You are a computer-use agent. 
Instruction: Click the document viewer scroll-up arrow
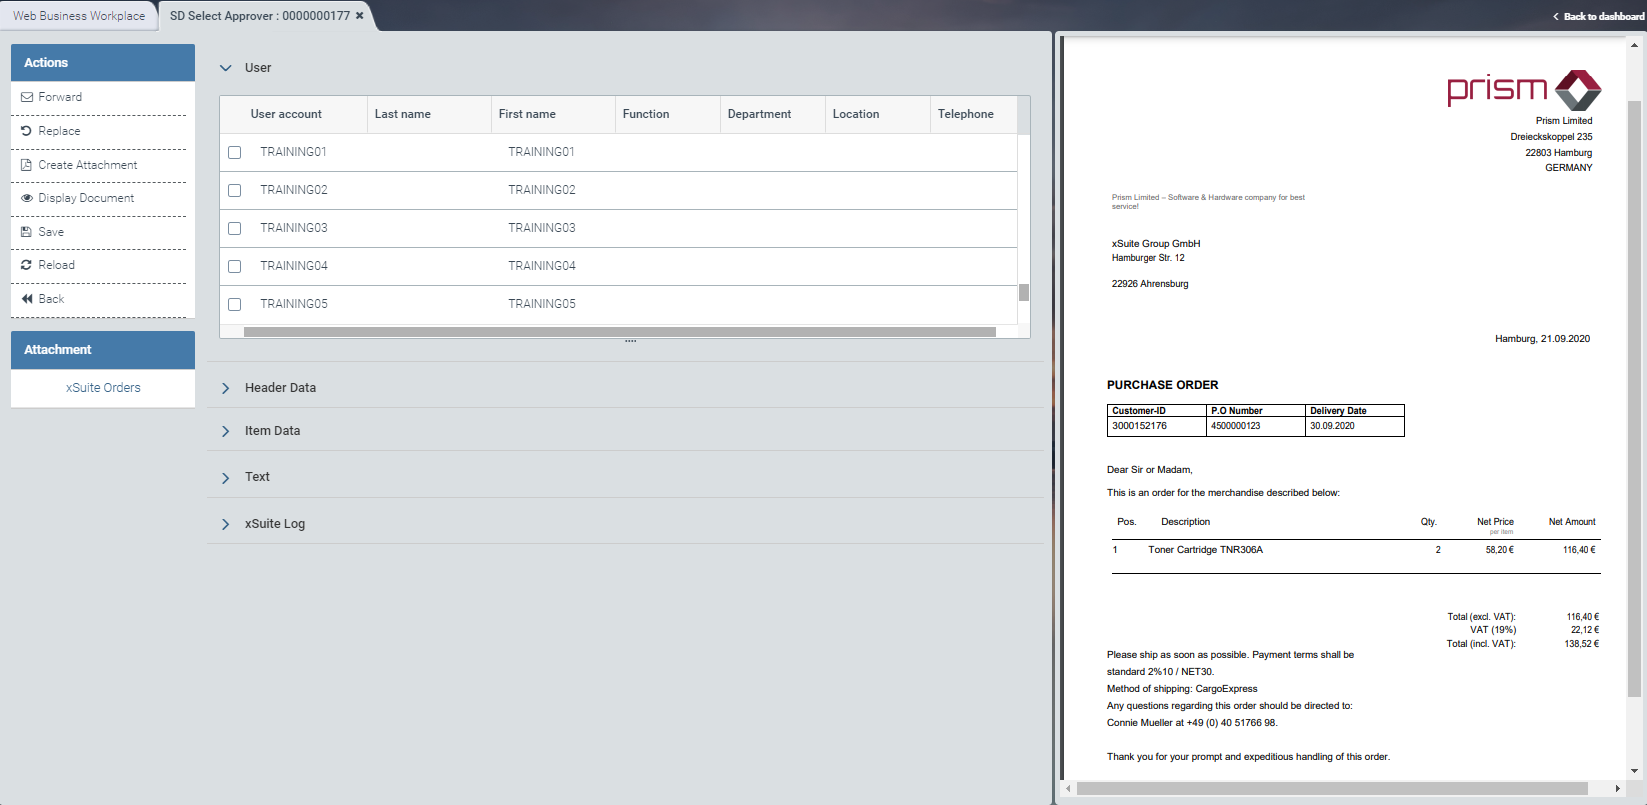(x=1635, y=44)
